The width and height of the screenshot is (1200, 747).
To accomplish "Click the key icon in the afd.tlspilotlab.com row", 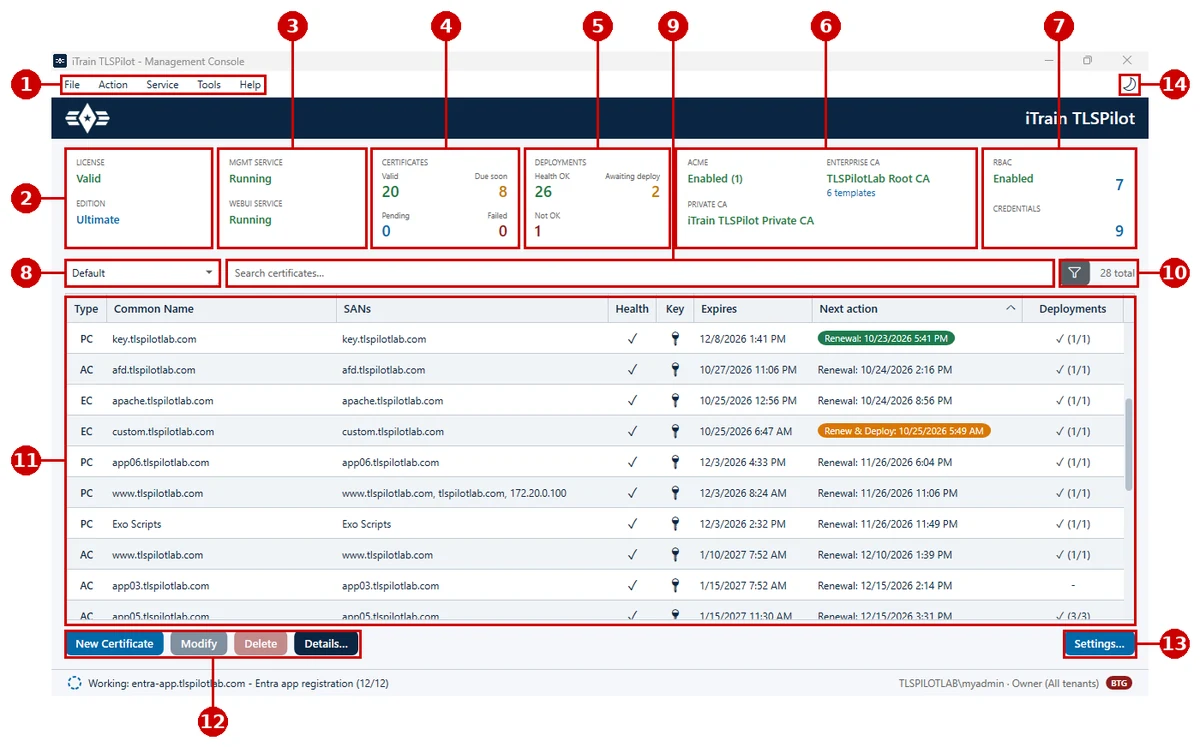I will (x=675, y=370).
